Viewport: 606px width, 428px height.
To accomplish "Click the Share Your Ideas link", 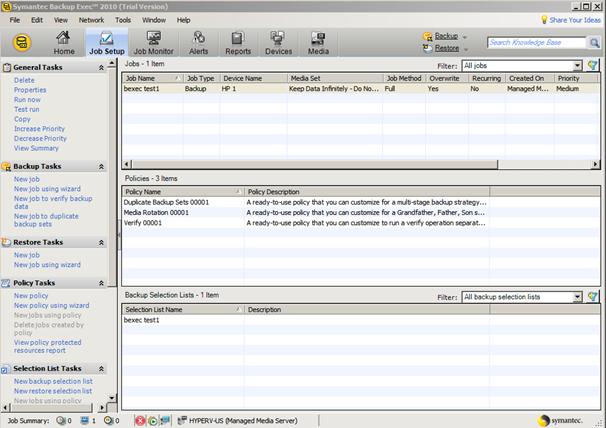I will click(x=575, y=20).
